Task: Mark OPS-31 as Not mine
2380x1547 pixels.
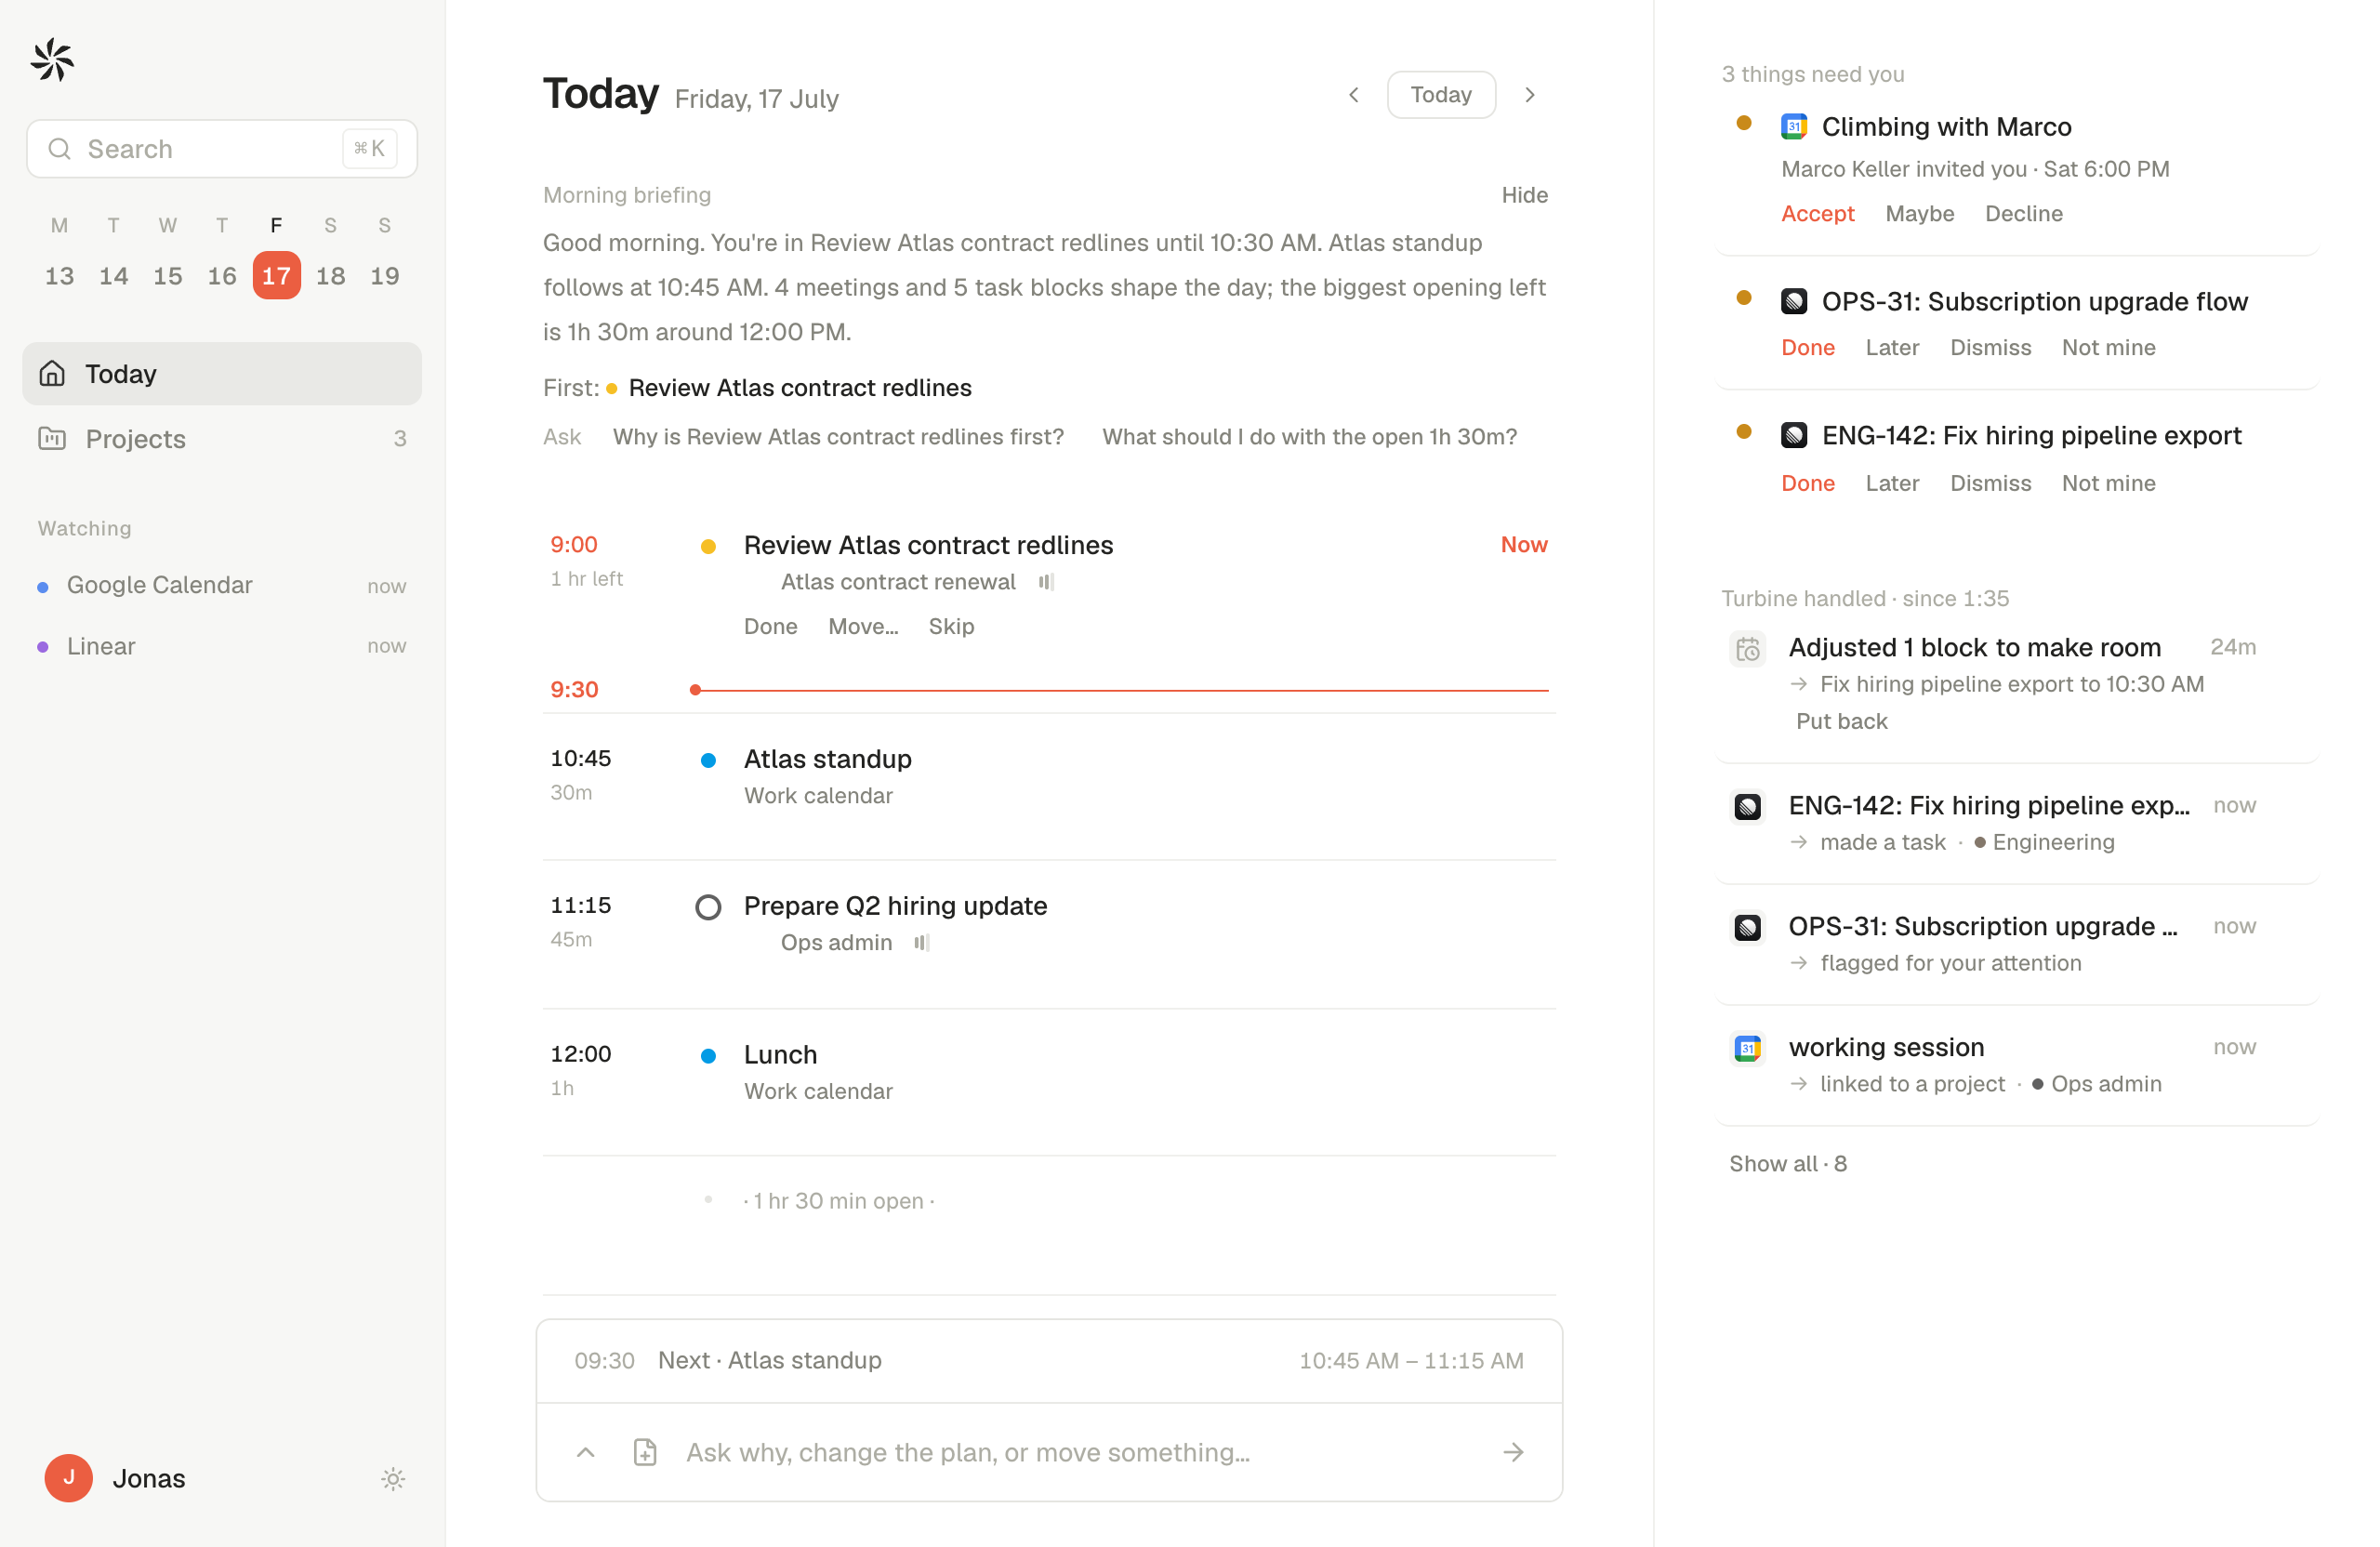Action: tap(2108, 347)
